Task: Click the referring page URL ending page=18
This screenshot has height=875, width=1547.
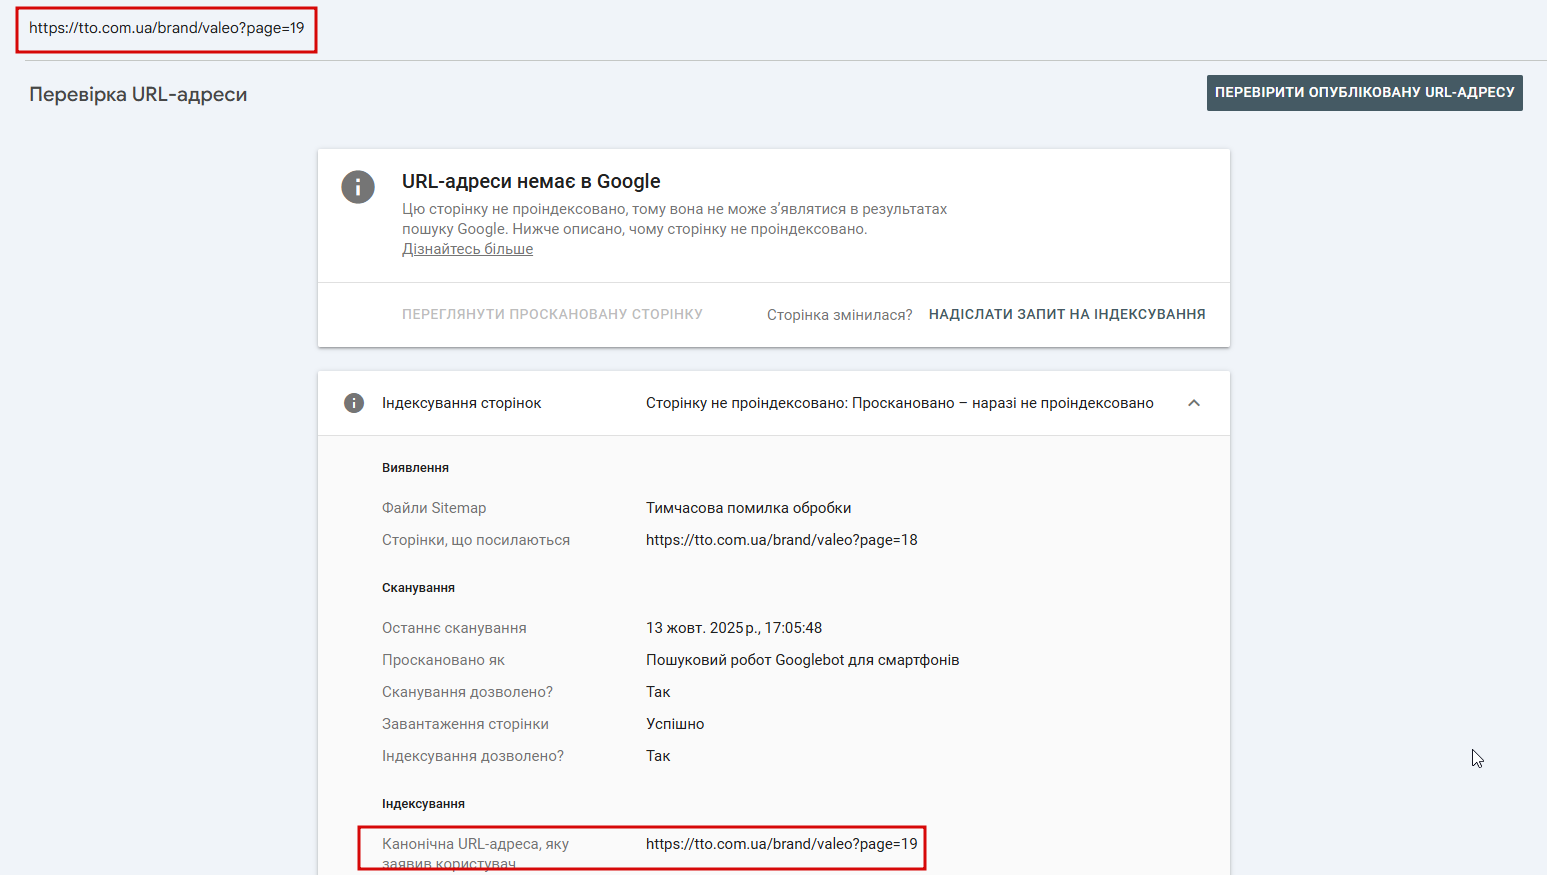Action: pos(781,540)
